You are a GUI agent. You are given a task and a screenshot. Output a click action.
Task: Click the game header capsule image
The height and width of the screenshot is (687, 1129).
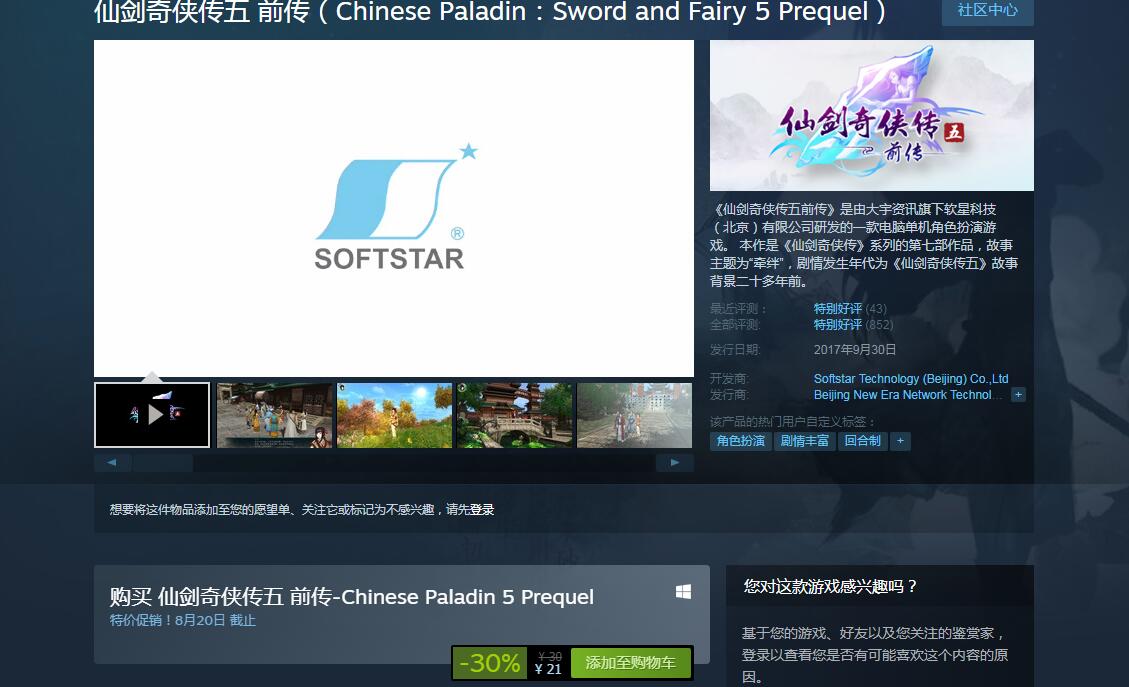871,116
